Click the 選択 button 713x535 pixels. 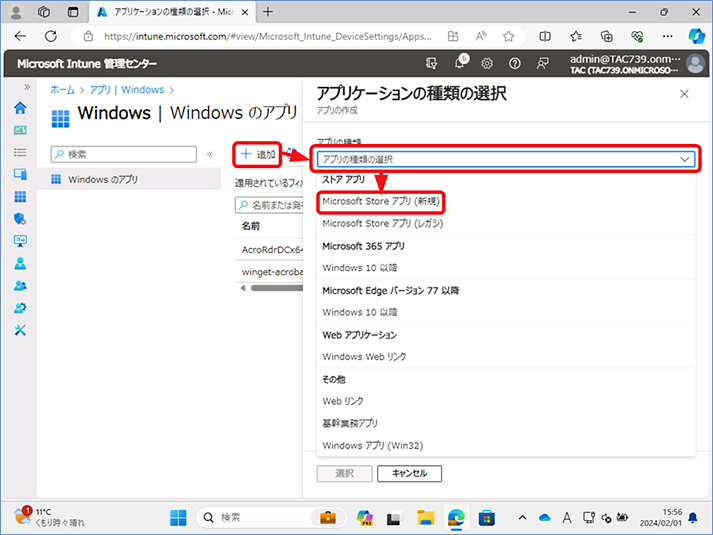344,473
